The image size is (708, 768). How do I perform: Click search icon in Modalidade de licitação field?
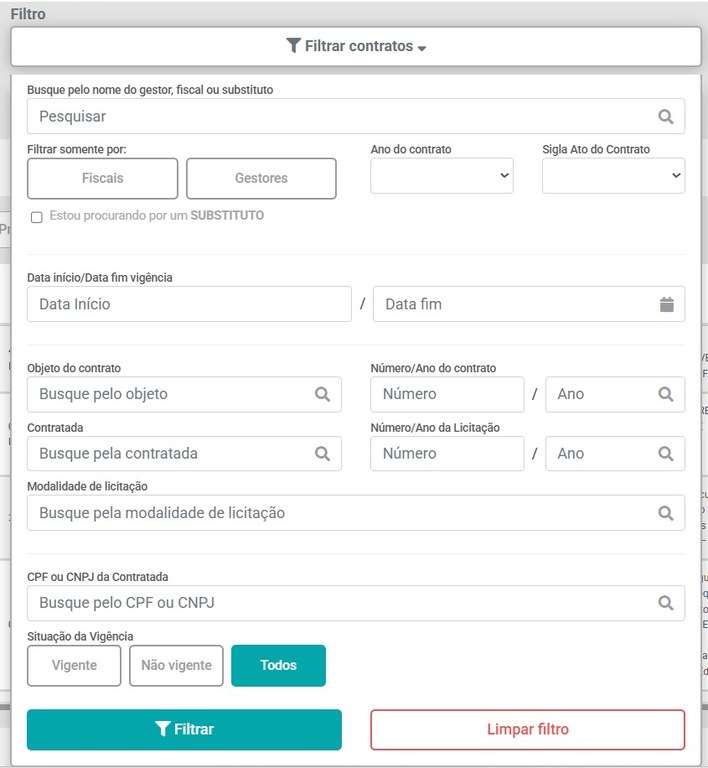tap(666, 513)
